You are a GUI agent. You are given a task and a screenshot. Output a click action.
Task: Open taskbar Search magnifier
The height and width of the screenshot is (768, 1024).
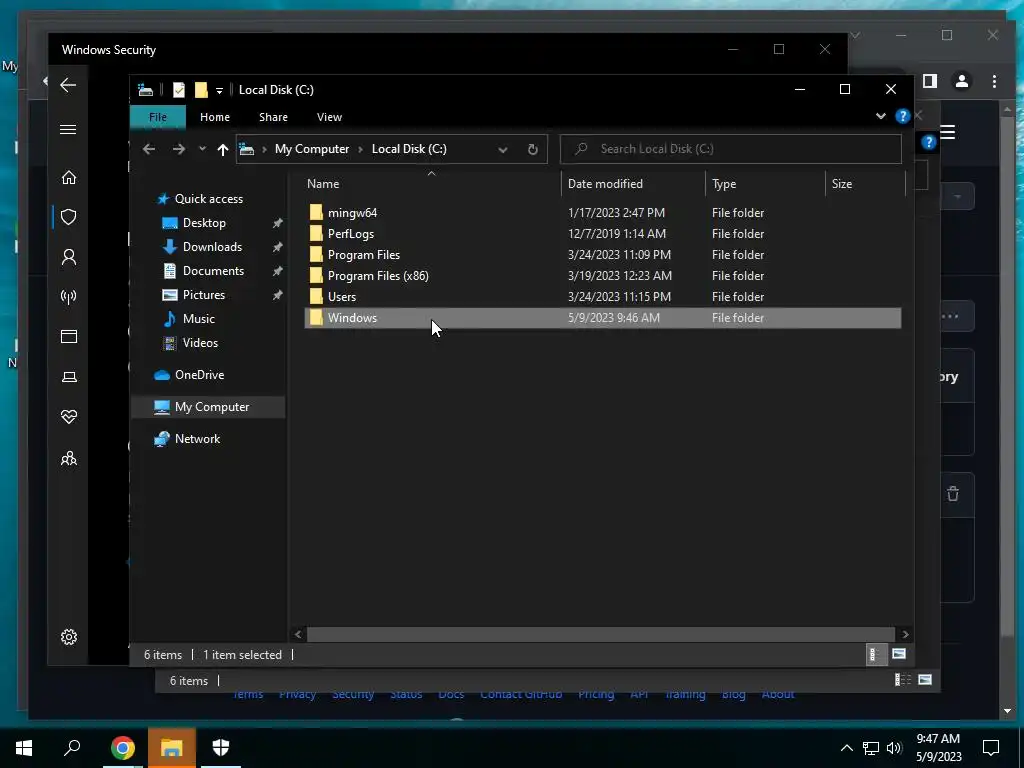point(72,747)
